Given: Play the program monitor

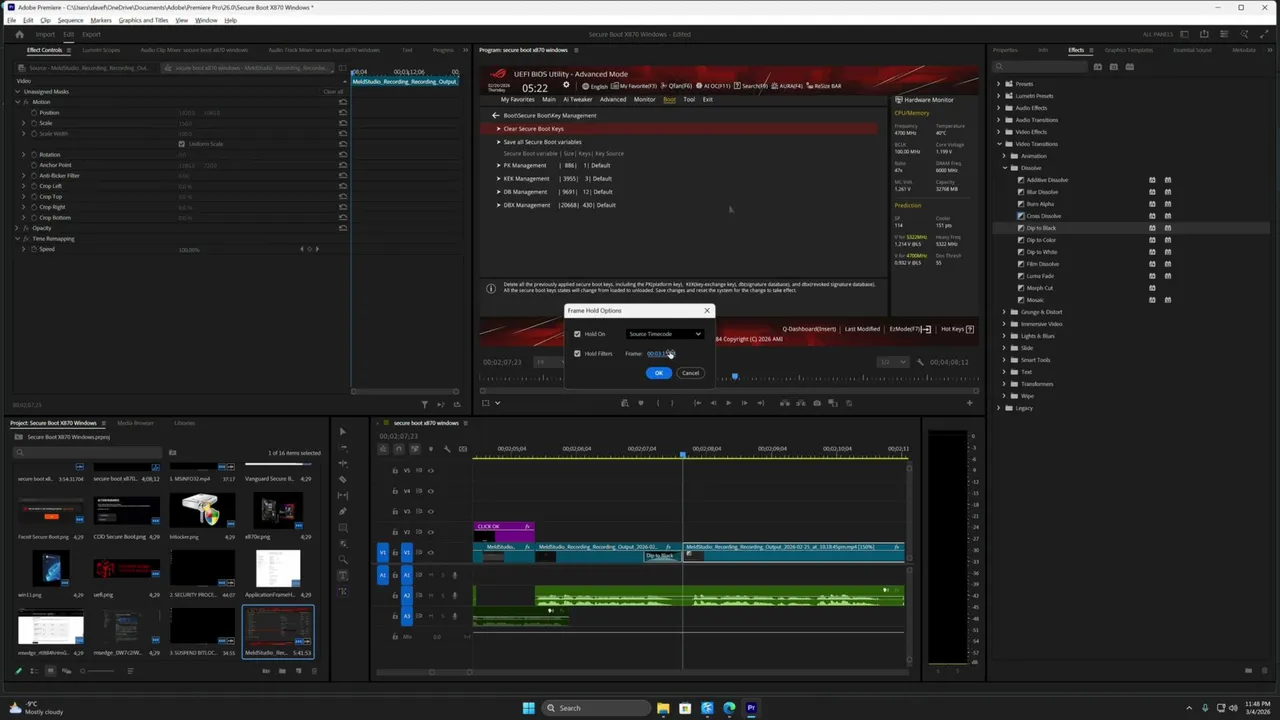Looking at the screenshot, I should tap(728, 403).
